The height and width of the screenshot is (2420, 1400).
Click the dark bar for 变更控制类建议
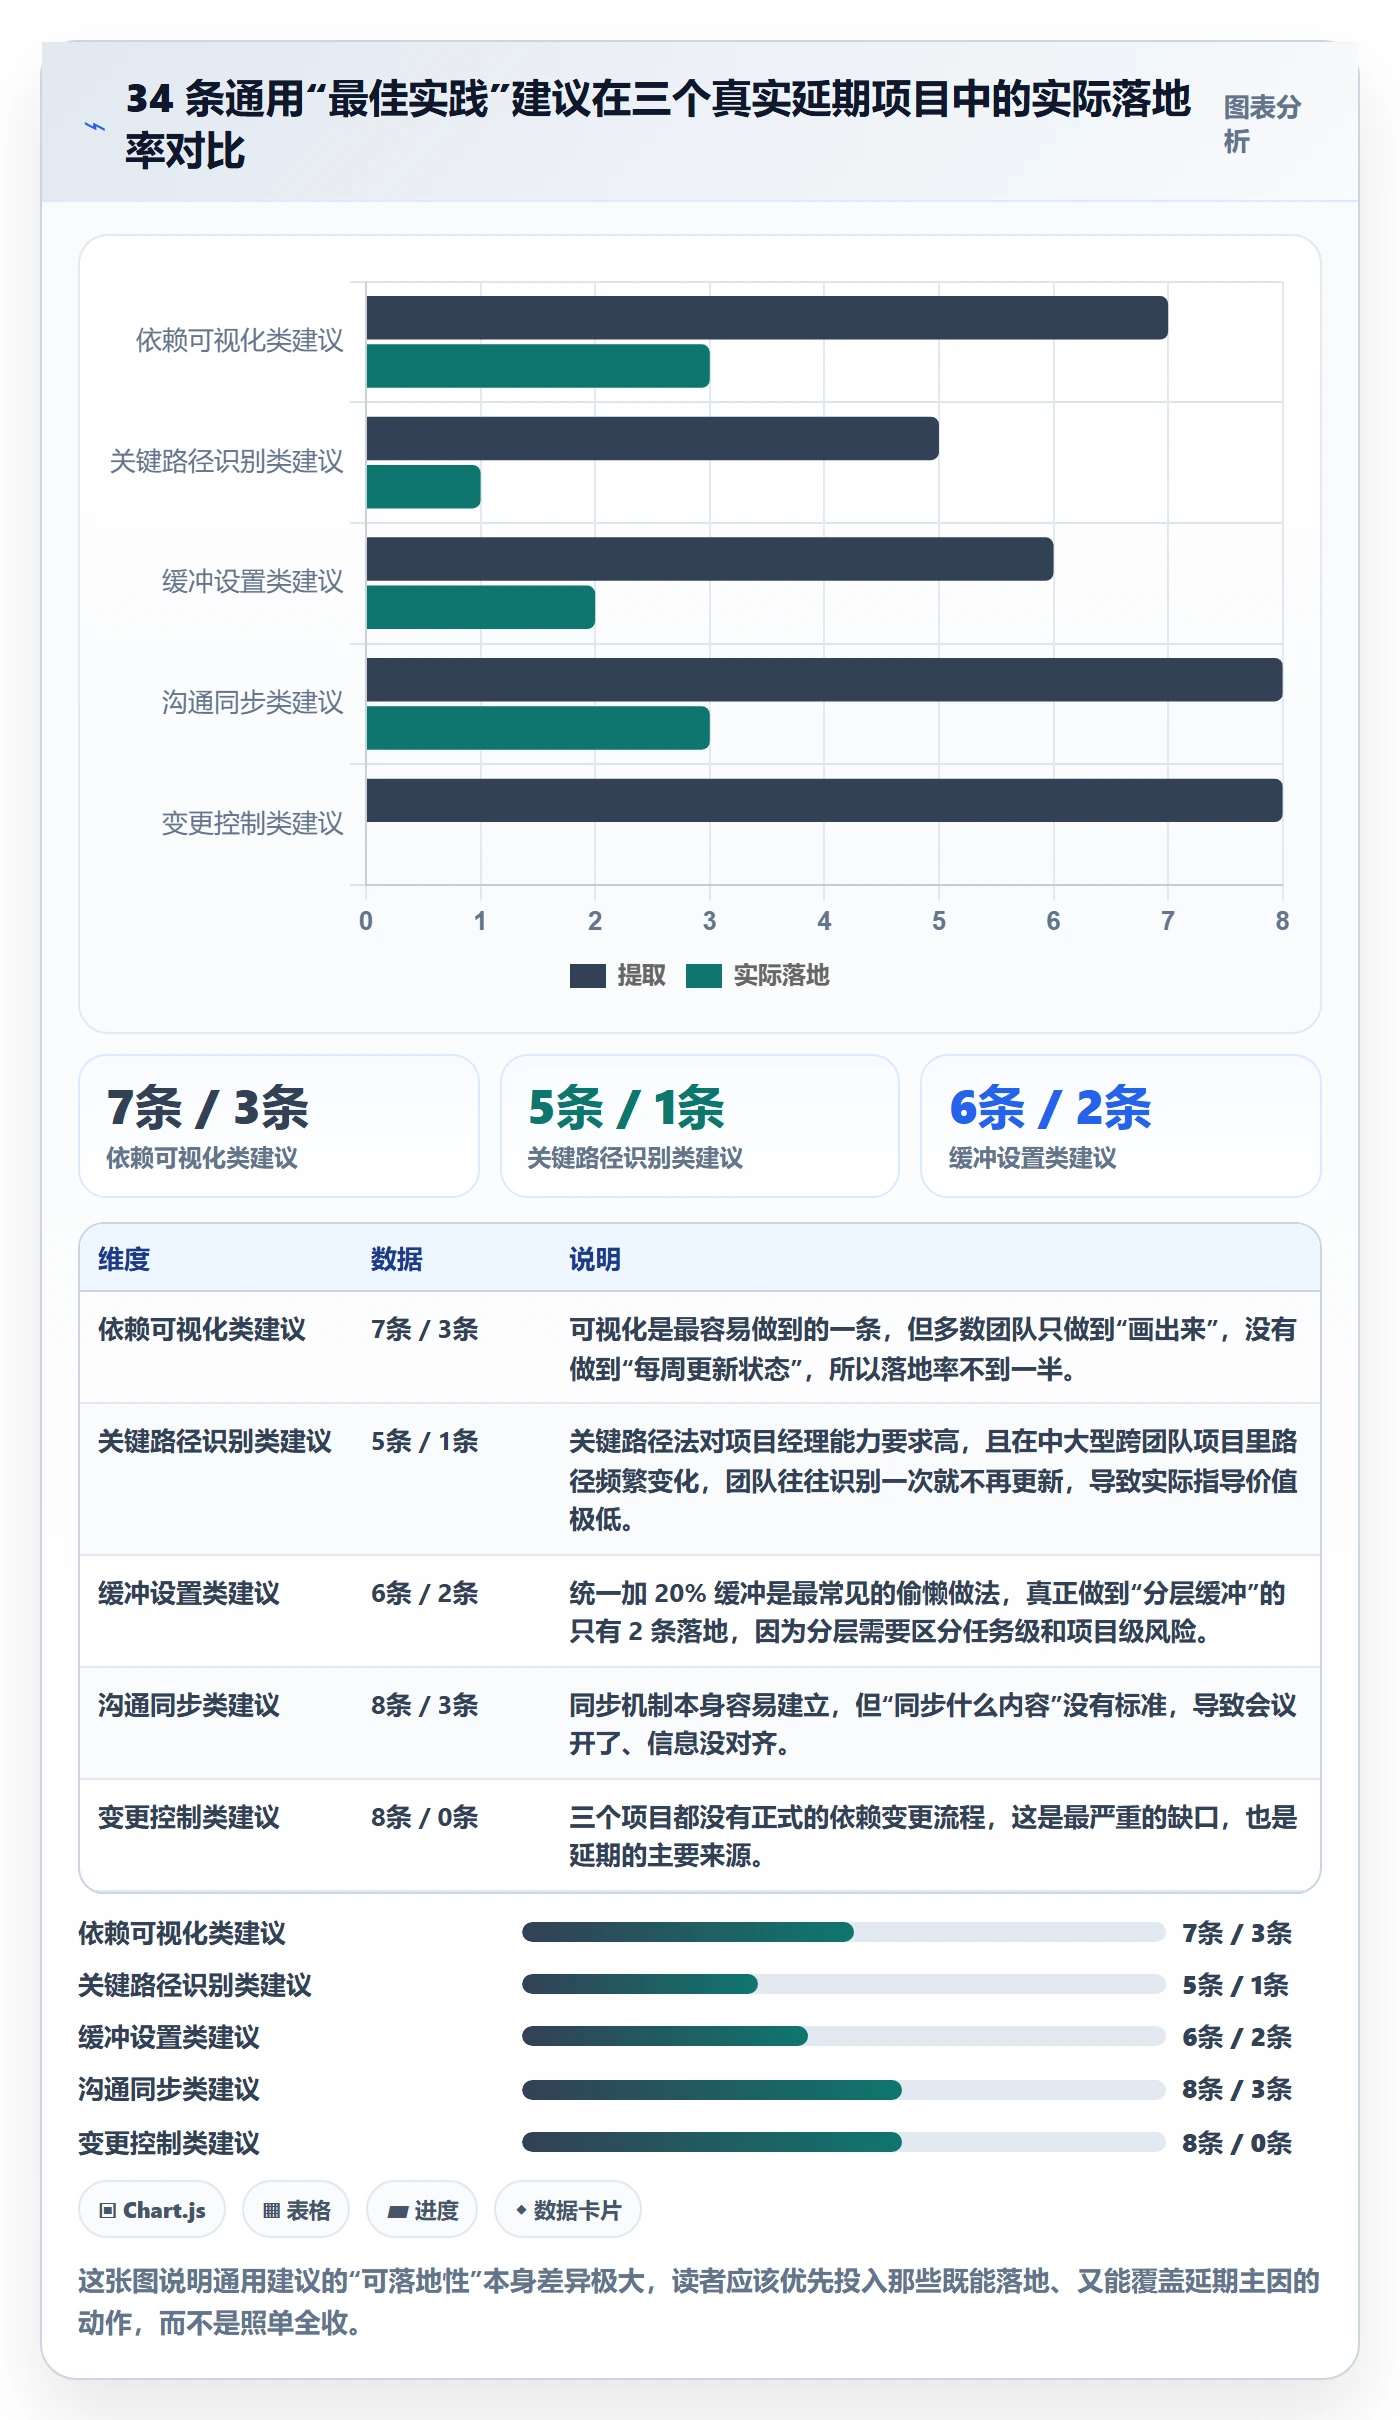coord(824,800)
